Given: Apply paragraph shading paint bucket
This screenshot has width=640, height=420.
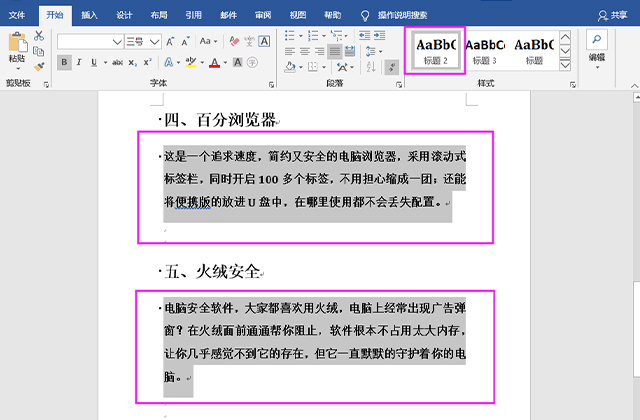Looking at the screenshot, I should [x=290, y=67].
